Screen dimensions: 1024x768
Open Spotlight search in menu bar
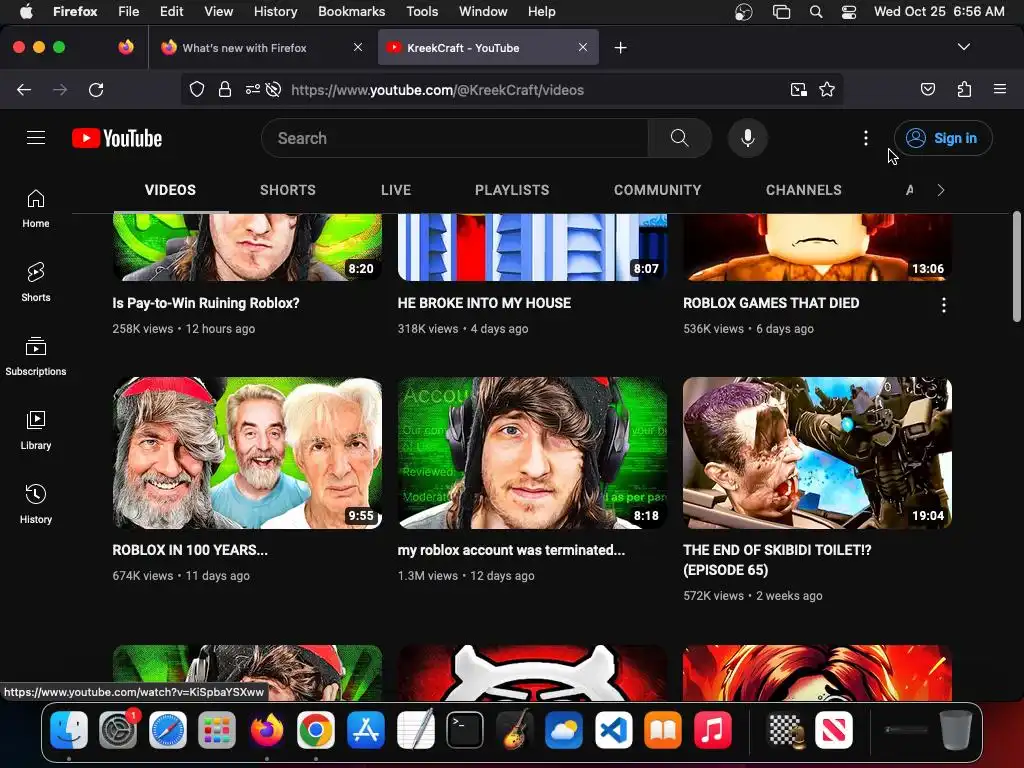click(816, 12)
